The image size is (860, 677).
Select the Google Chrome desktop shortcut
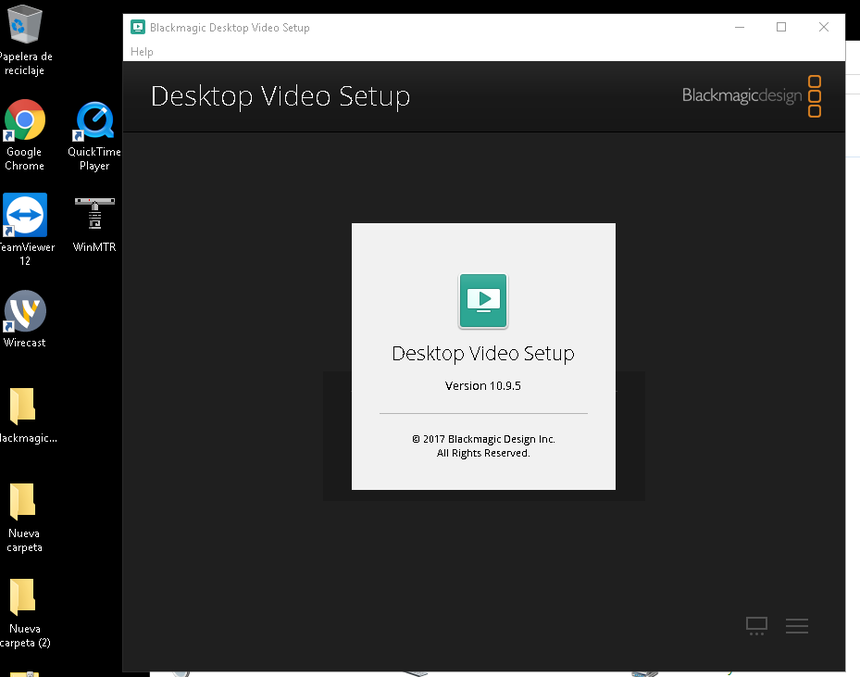[24, 136]
